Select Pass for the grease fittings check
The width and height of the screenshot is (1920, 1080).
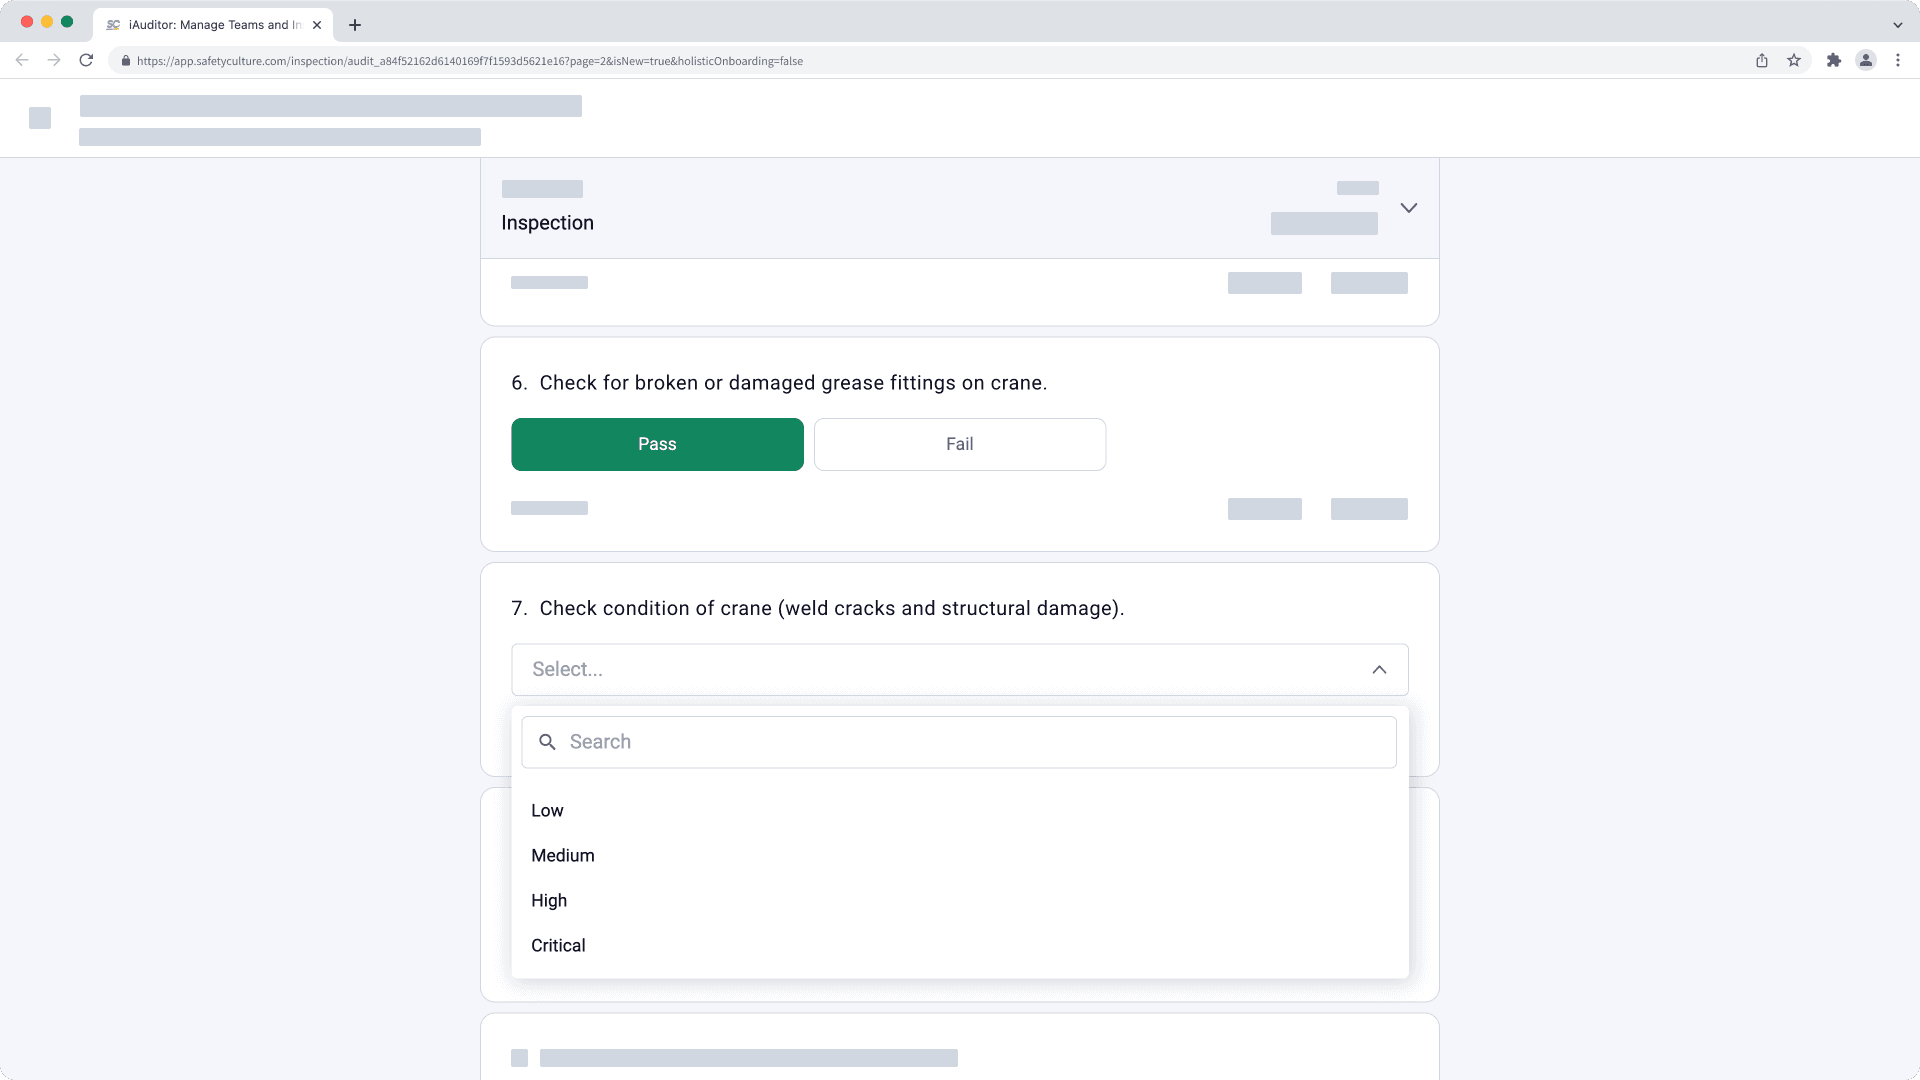click(x=657, y=444)
